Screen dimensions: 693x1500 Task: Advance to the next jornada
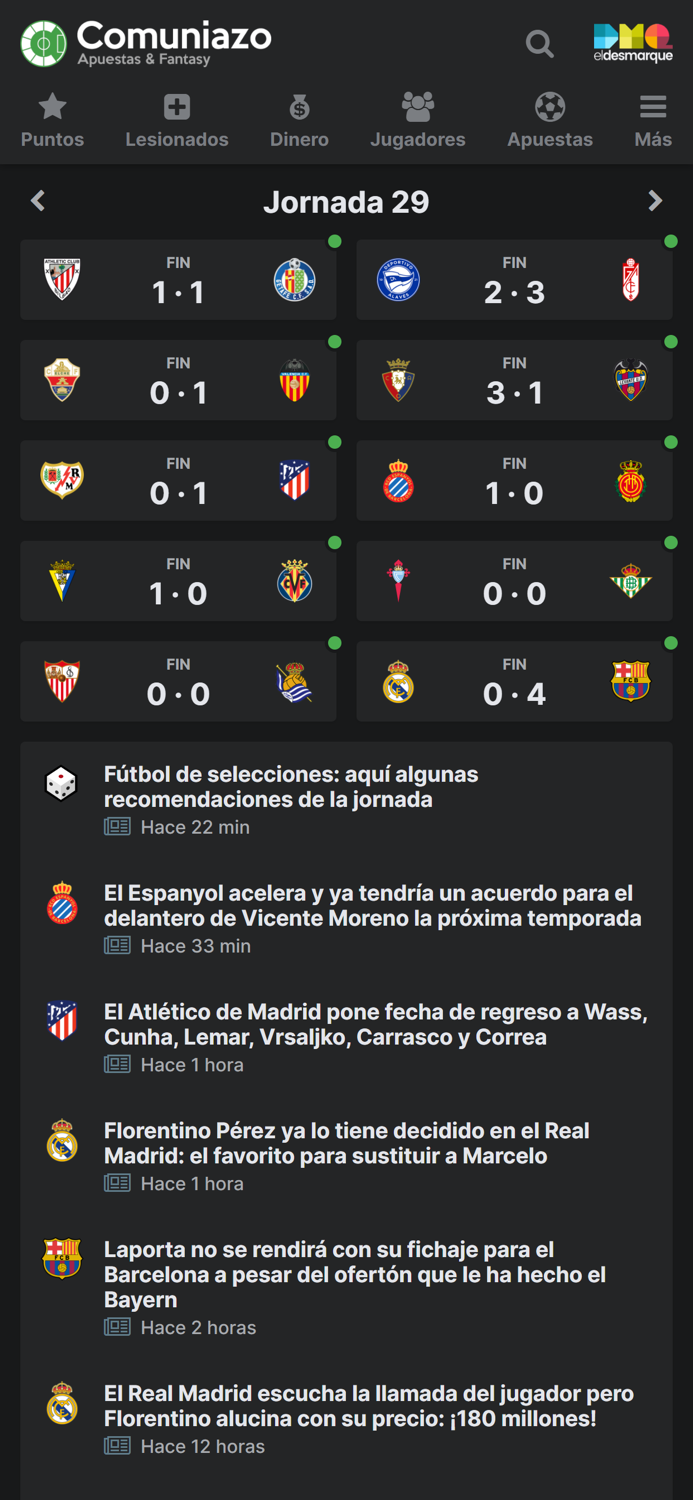[x=656, y=200]
